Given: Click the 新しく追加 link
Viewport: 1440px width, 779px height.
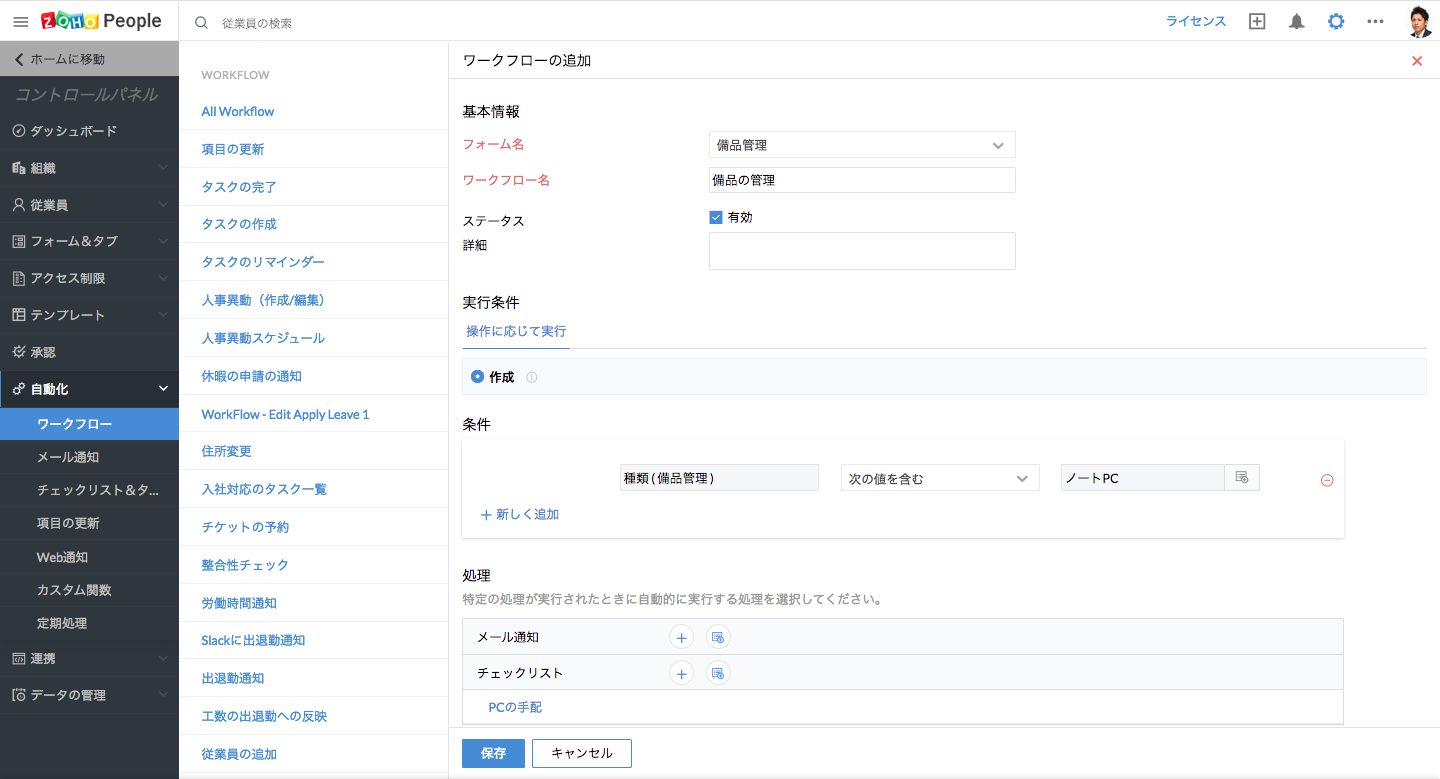Looking at the screenshot, I should tap(520, 514).
